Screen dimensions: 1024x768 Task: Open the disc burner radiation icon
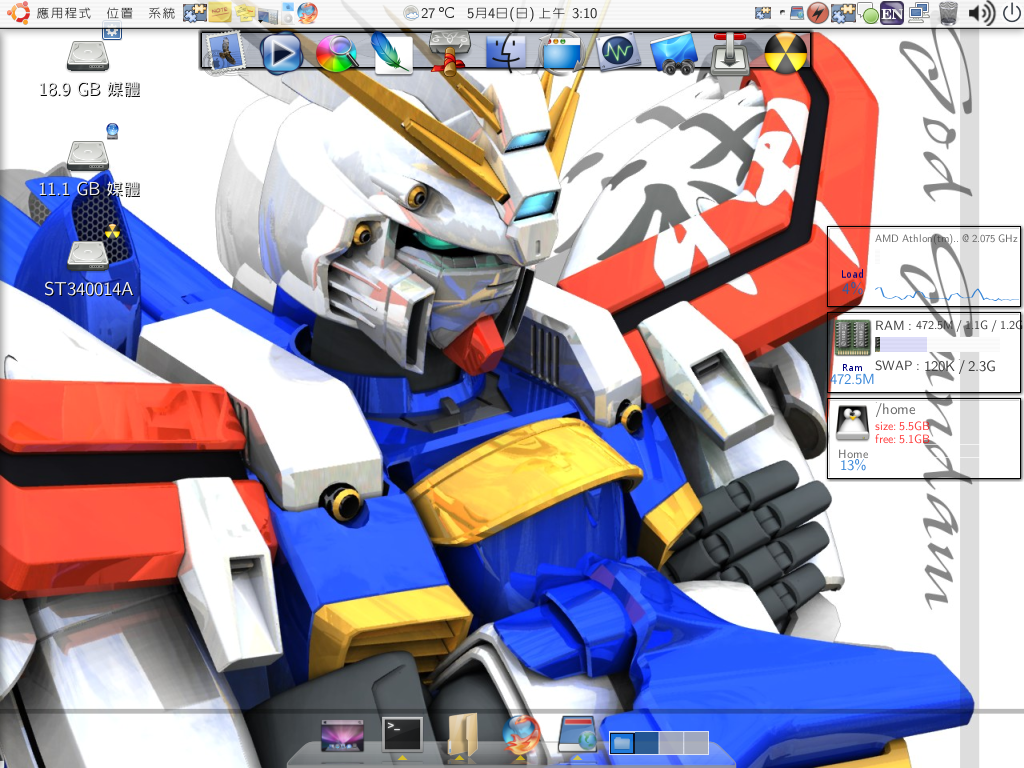pyautogui.click(x=786, y=52)
